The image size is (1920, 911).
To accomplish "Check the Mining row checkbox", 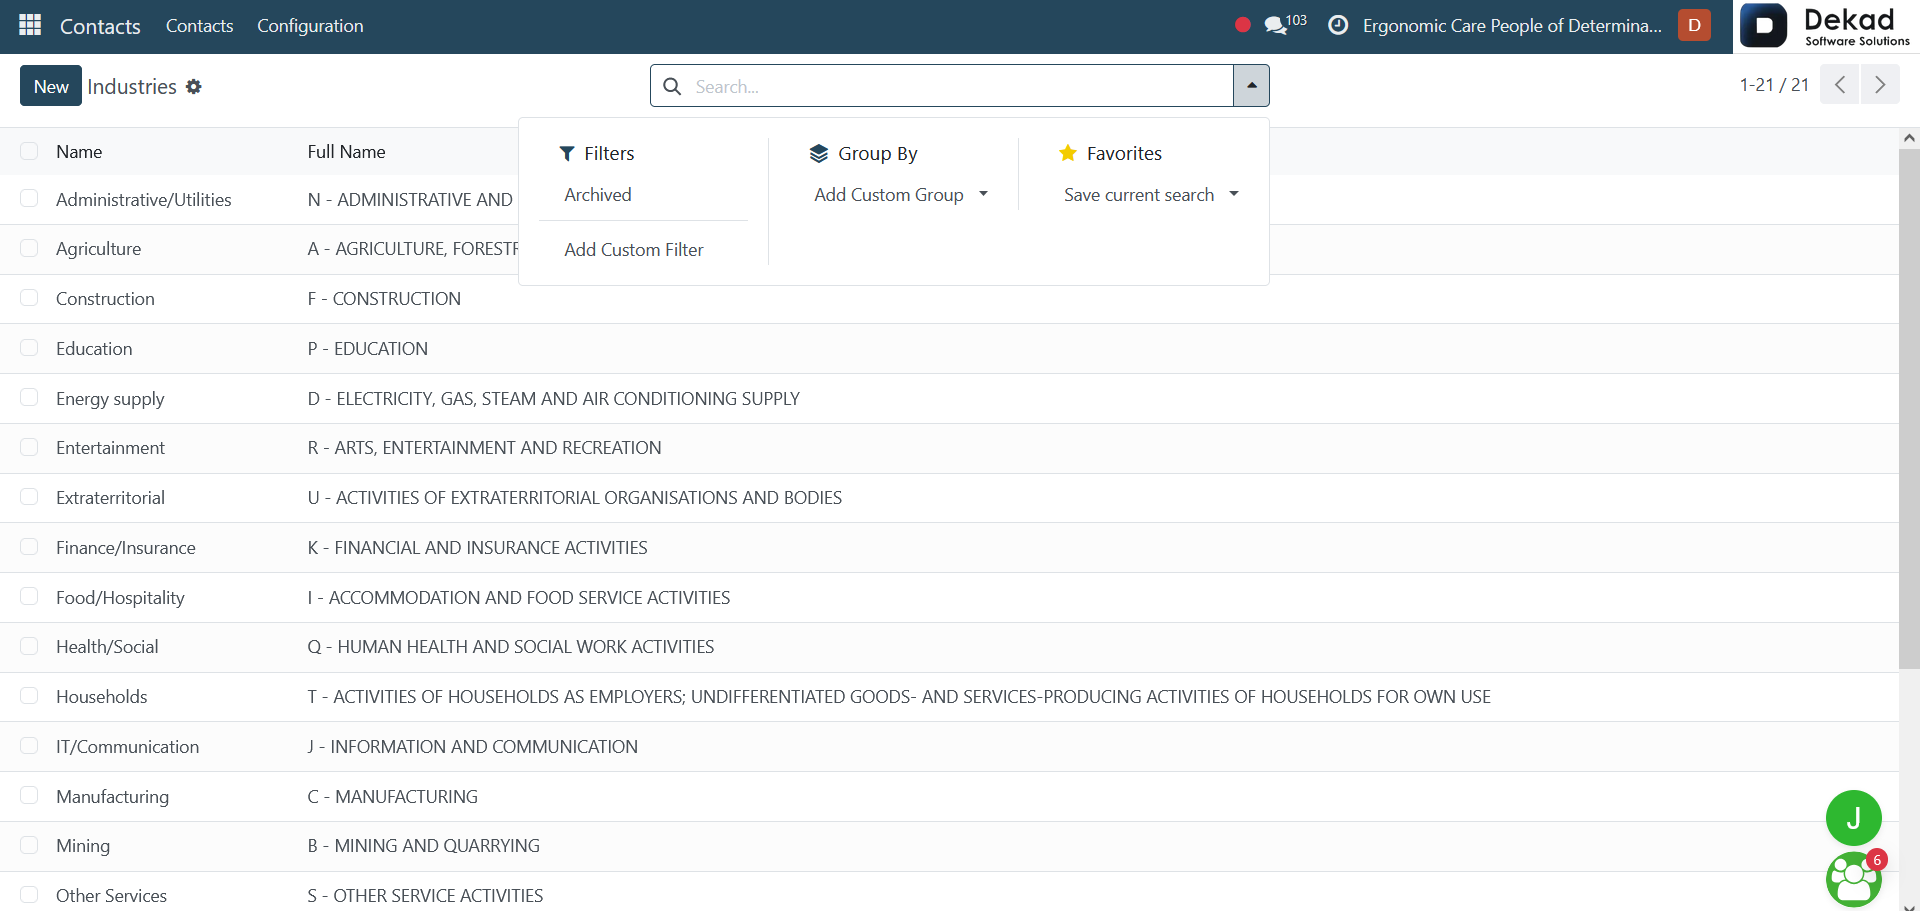I will 29,845.
